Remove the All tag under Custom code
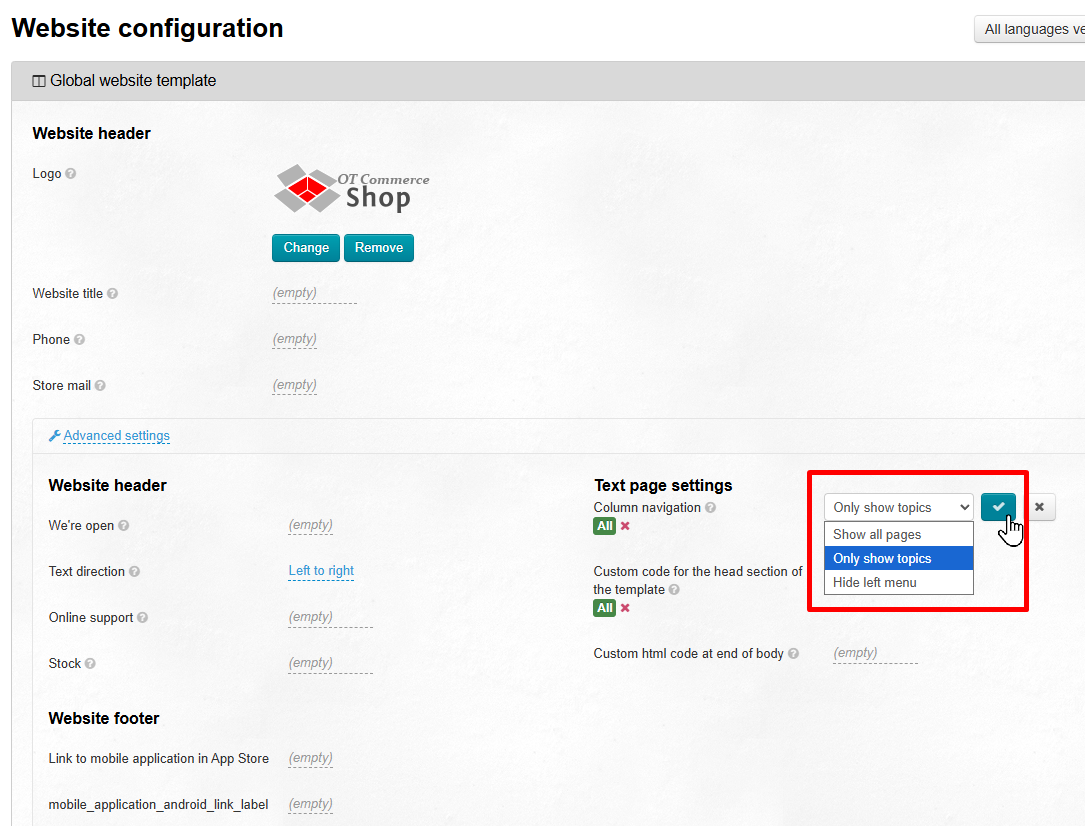Image resolution: width=1085 pixels, height=826 pixels. point(625,608)
